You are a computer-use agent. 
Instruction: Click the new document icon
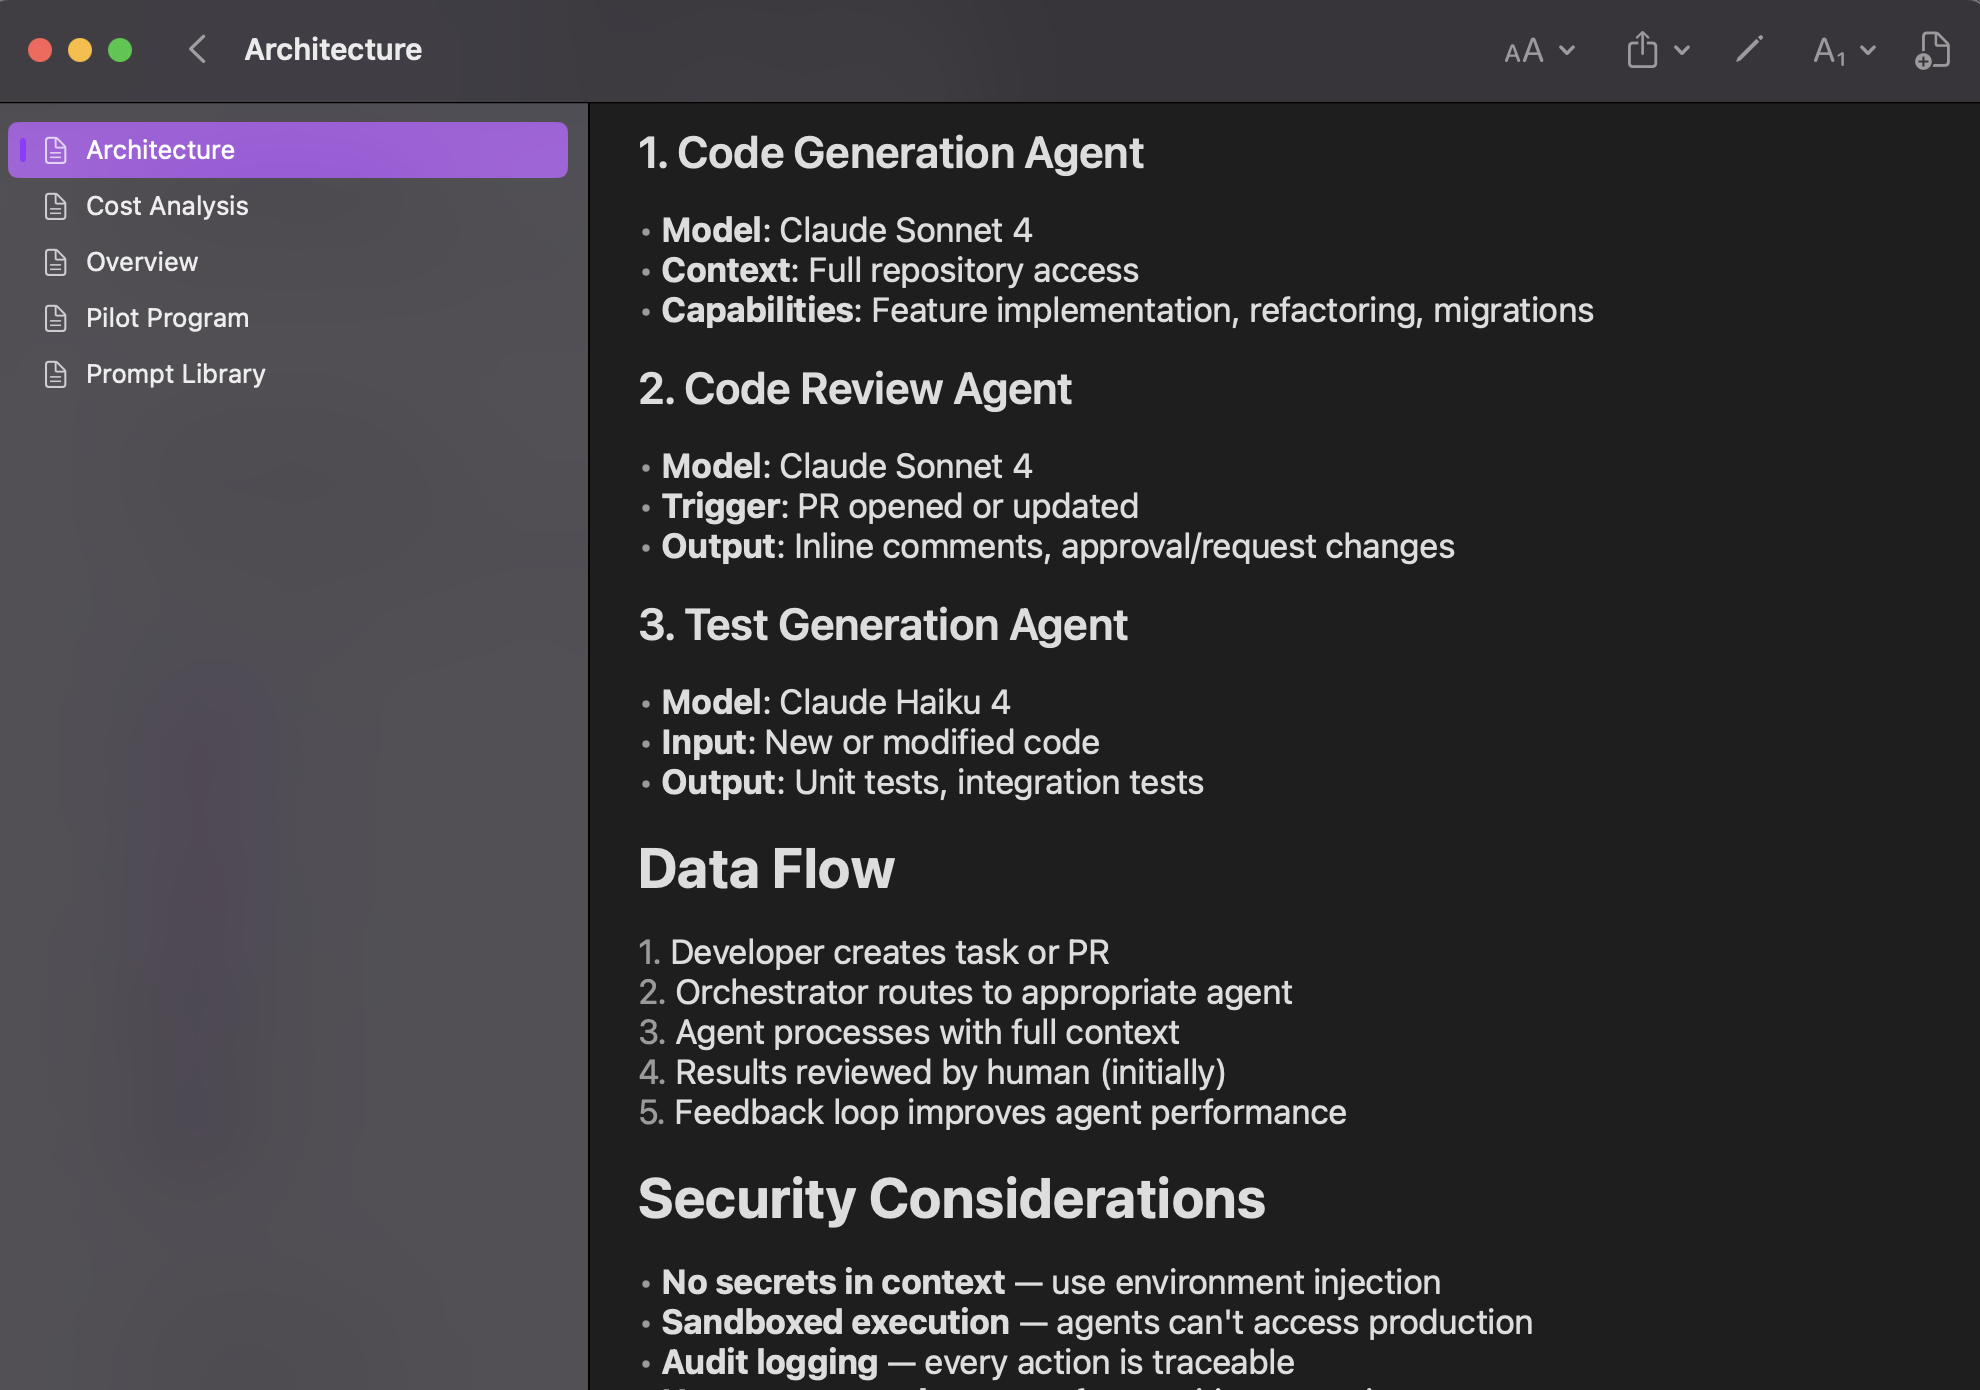[x=1932, y=50]
